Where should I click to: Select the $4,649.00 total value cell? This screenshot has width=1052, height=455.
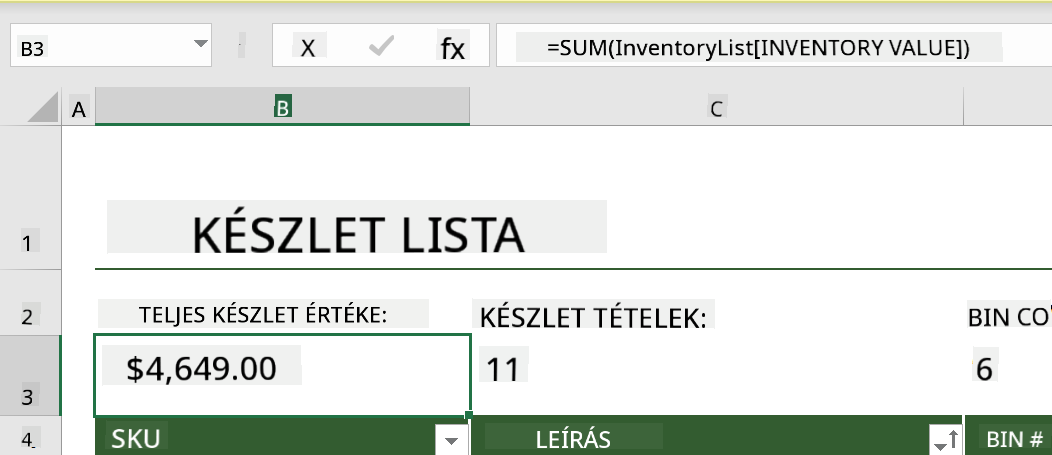tap(282, 375)
